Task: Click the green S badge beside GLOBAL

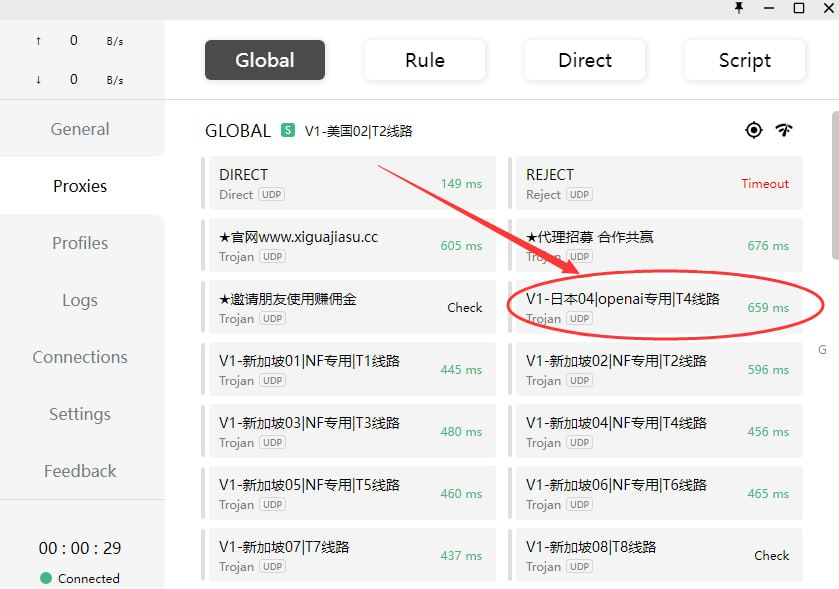Action: coord(288,130)
